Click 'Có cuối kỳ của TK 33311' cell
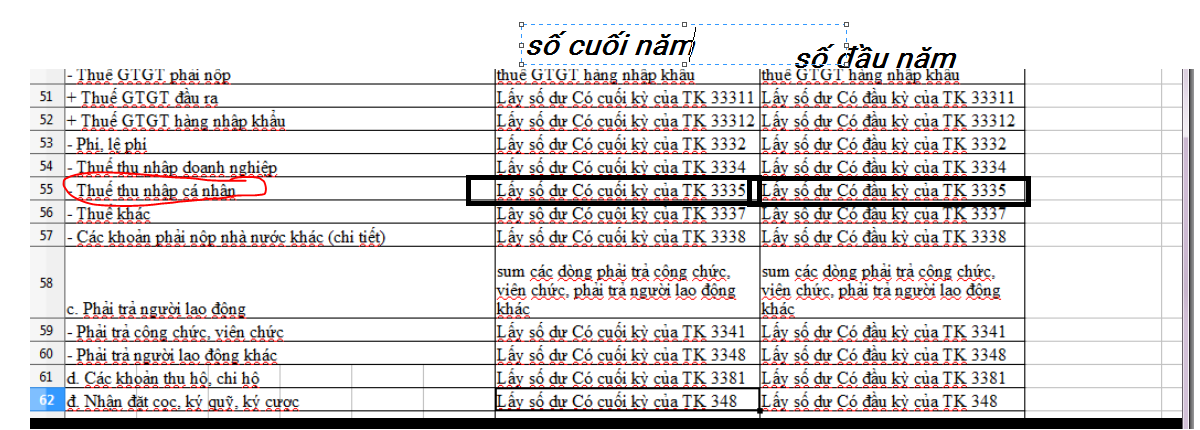 (627, 98)
